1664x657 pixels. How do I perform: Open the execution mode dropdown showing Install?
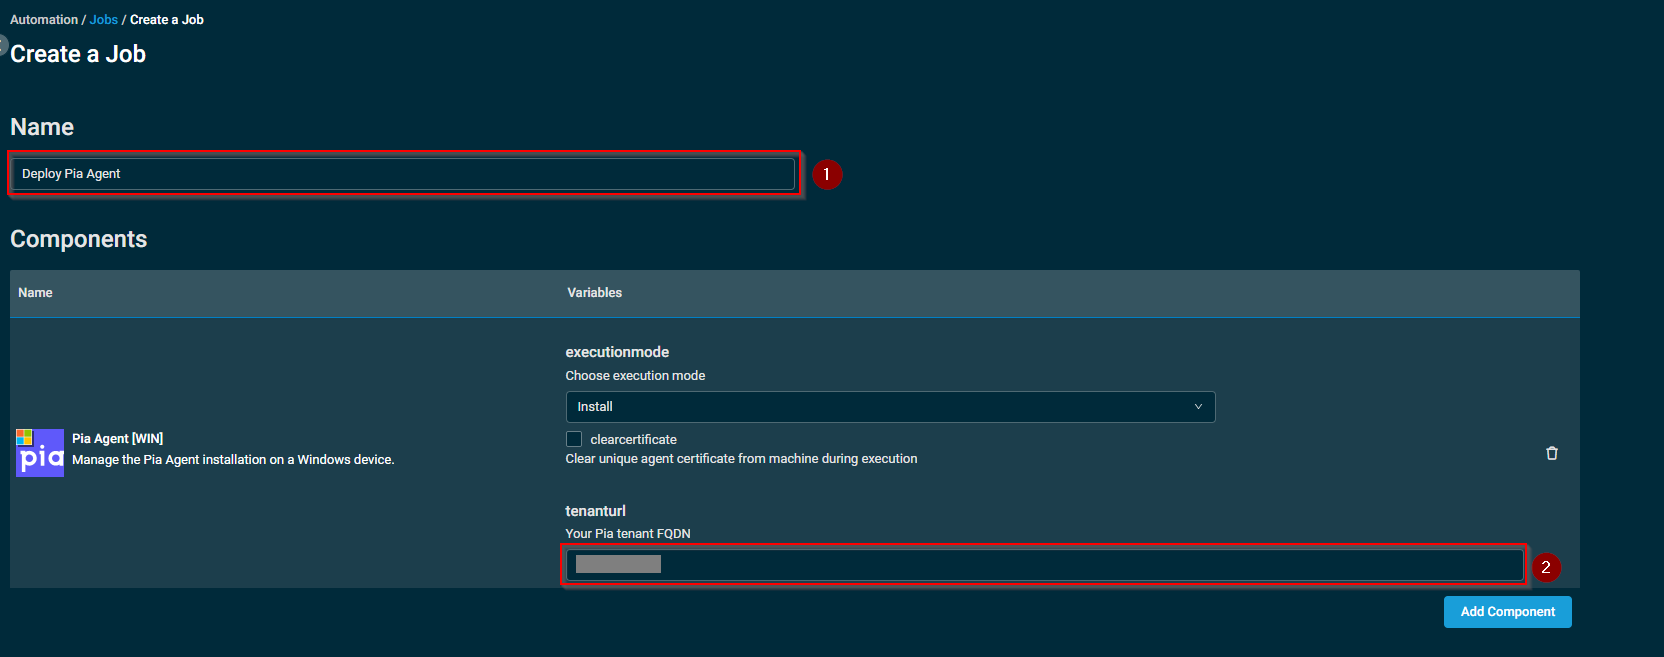pos(890,407)
